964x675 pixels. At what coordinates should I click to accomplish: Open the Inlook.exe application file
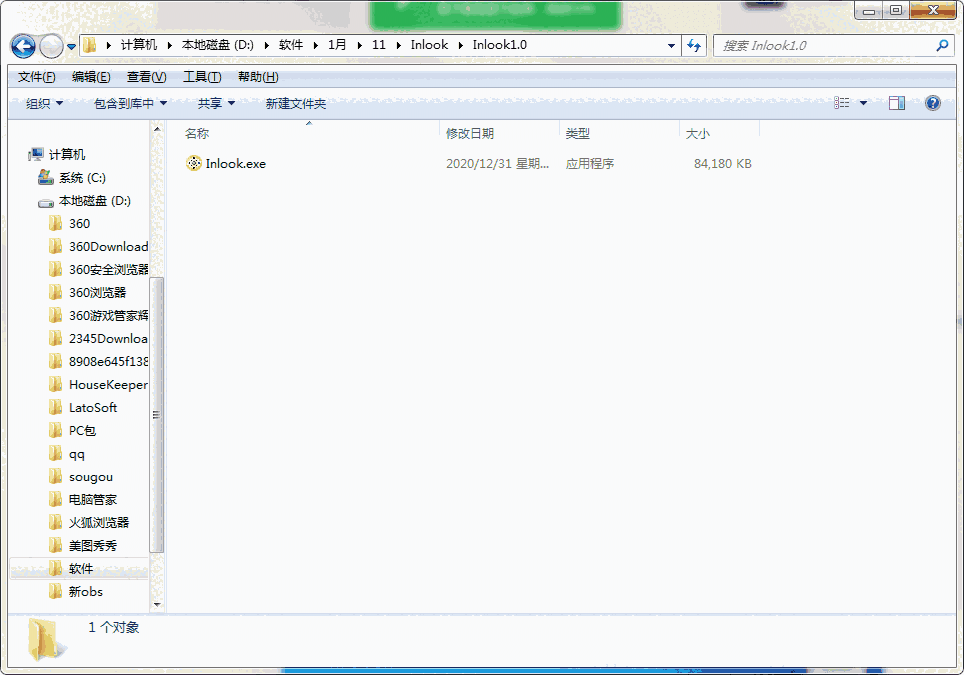[x=235, y=164]
